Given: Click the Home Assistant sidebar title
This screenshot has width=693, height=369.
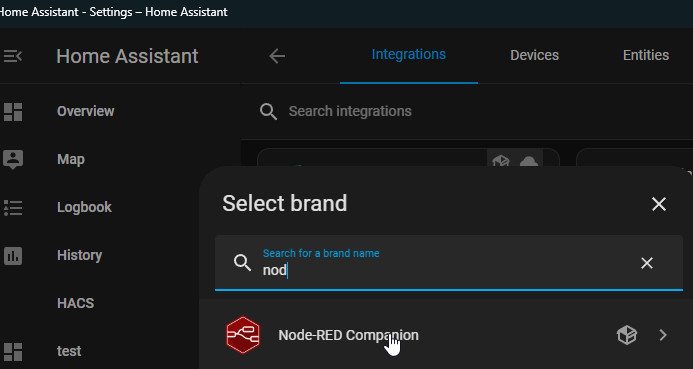Looking at the screenshot, I should (x=127, y=56).
